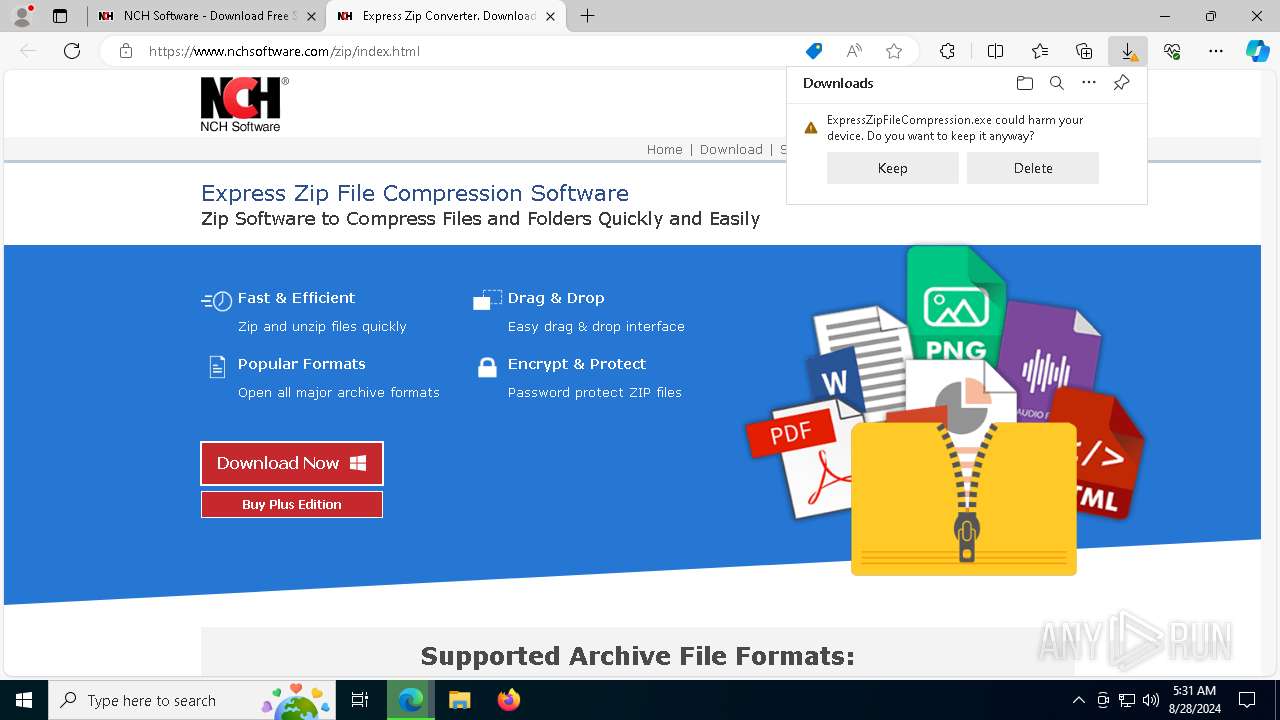Click the Buy Plus Edition button
Image resolution: width=1280 pixels, height=720 pixels.
tap(292, 504)
